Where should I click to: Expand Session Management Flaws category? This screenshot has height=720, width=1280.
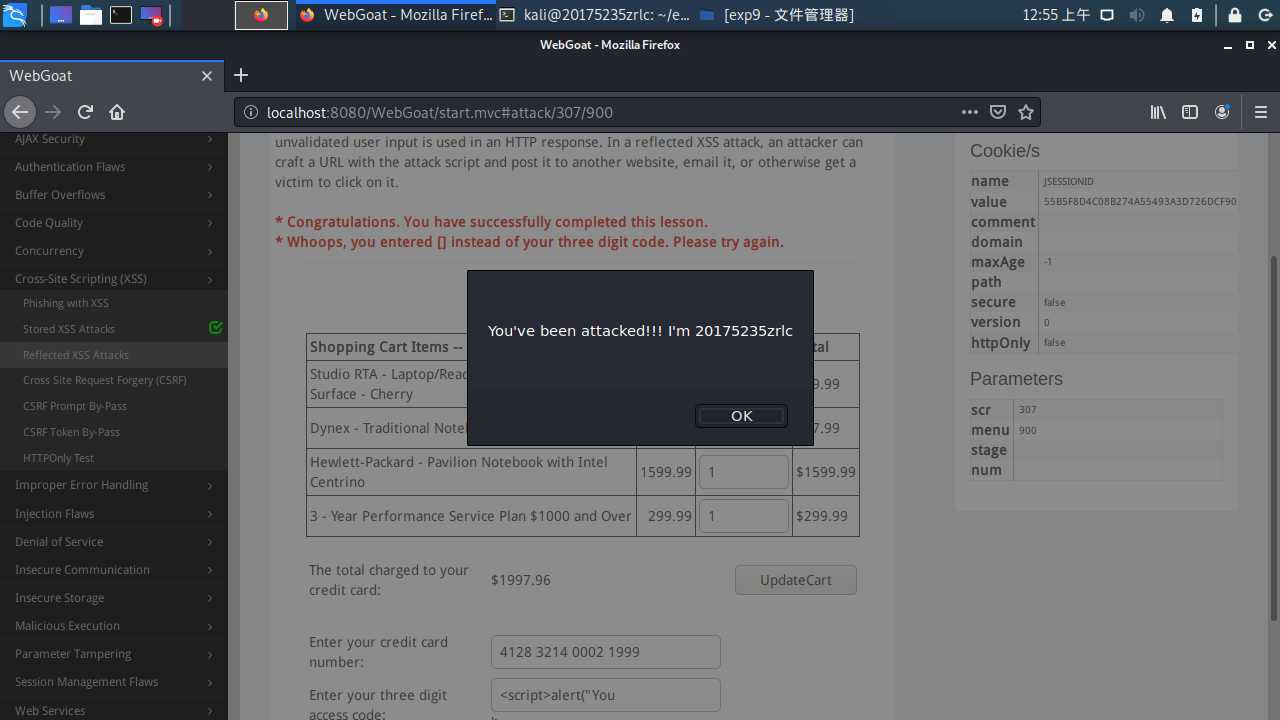point(114,682)
